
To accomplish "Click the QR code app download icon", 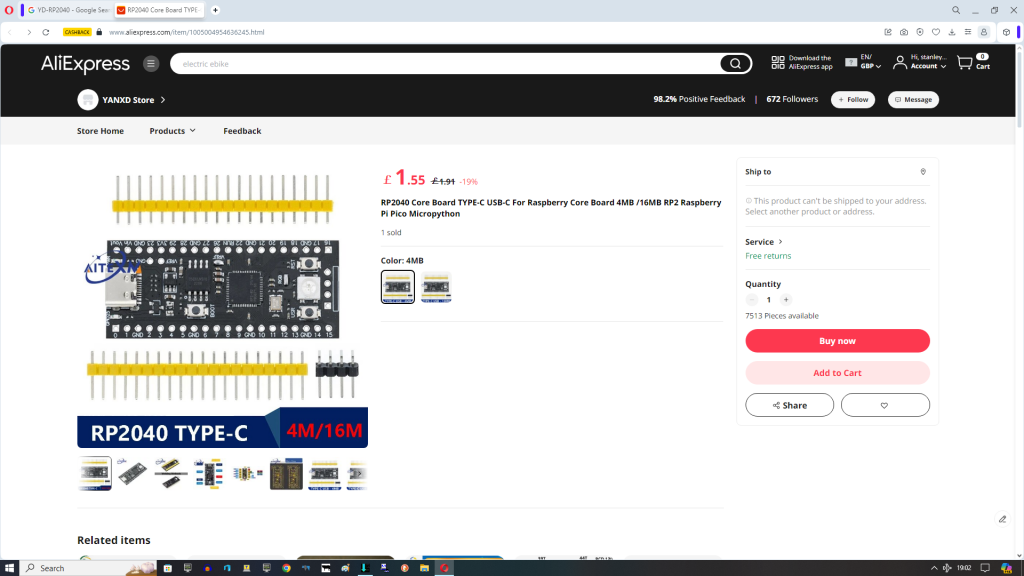I will click(778, 63).
